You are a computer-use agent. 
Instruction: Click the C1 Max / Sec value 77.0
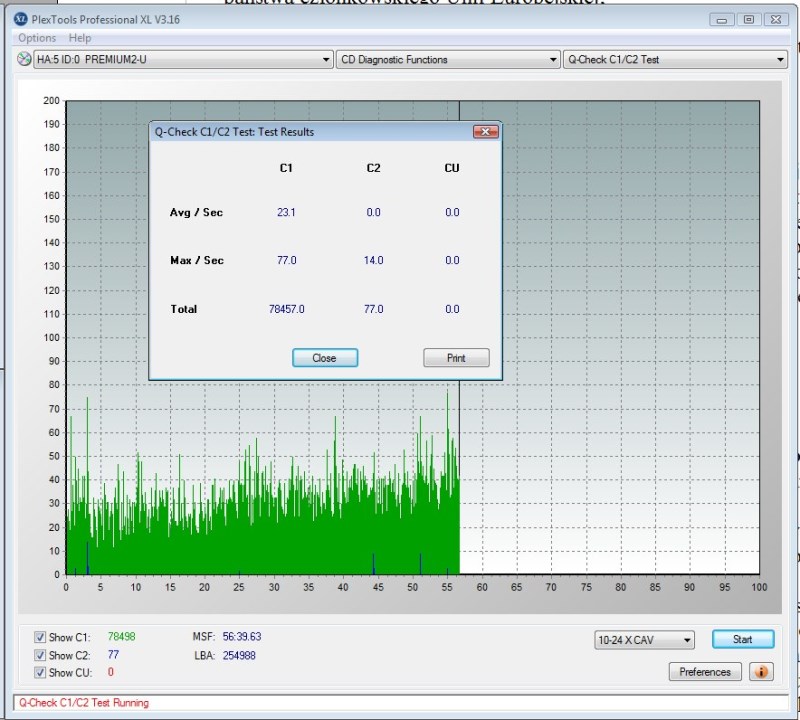286,260
